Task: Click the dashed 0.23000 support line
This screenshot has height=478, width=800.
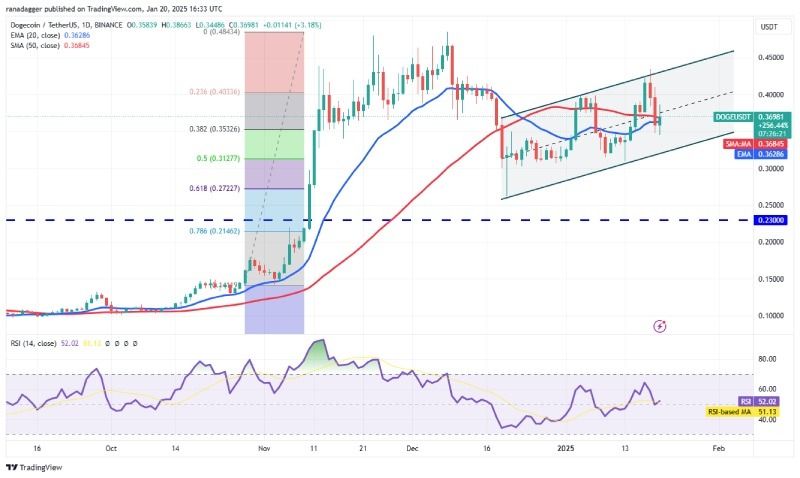Action: click(380, 220)
